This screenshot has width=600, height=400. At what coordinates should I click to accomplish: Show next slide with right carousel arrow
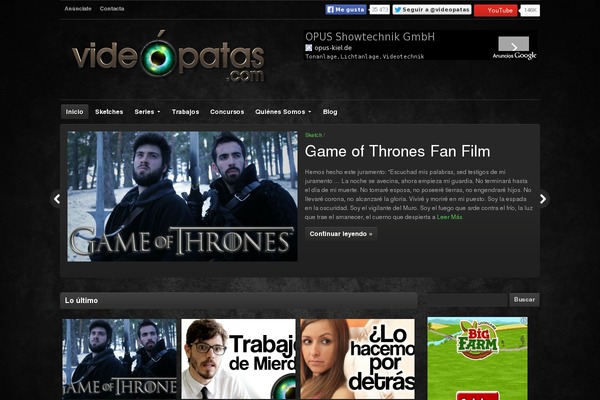pyautogui.click(x=543, y=199)
